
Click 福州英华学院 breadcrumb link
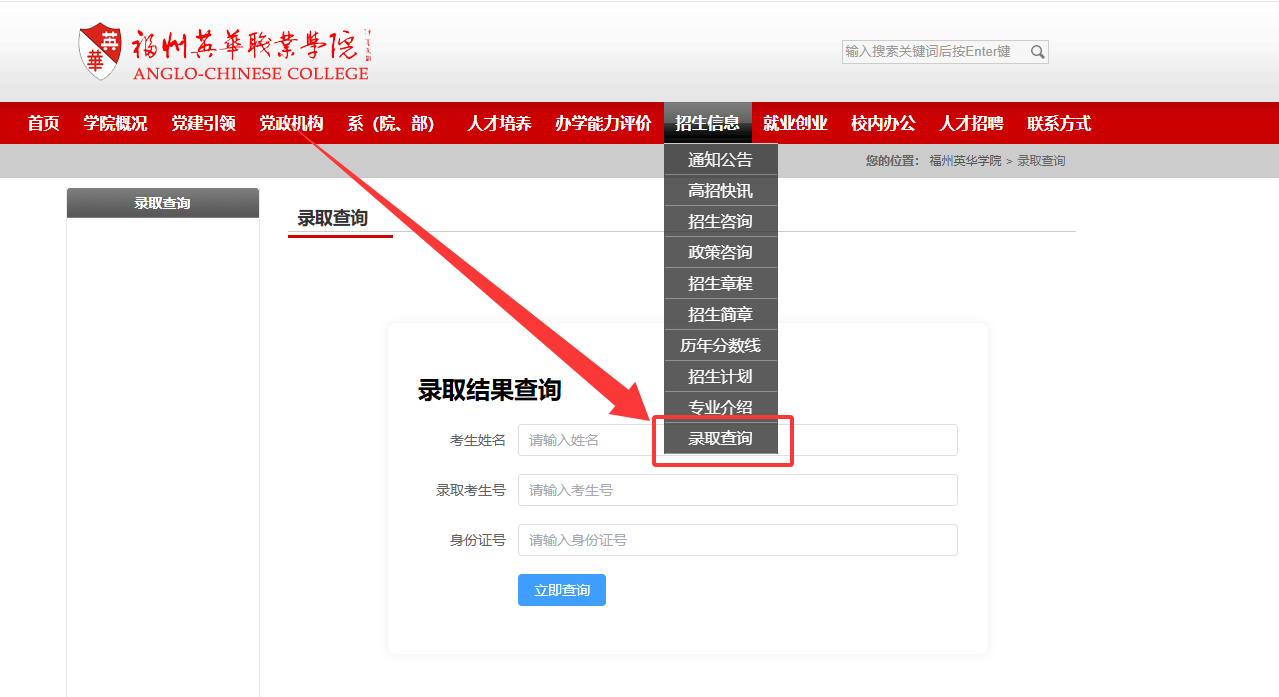coord(965,161)
